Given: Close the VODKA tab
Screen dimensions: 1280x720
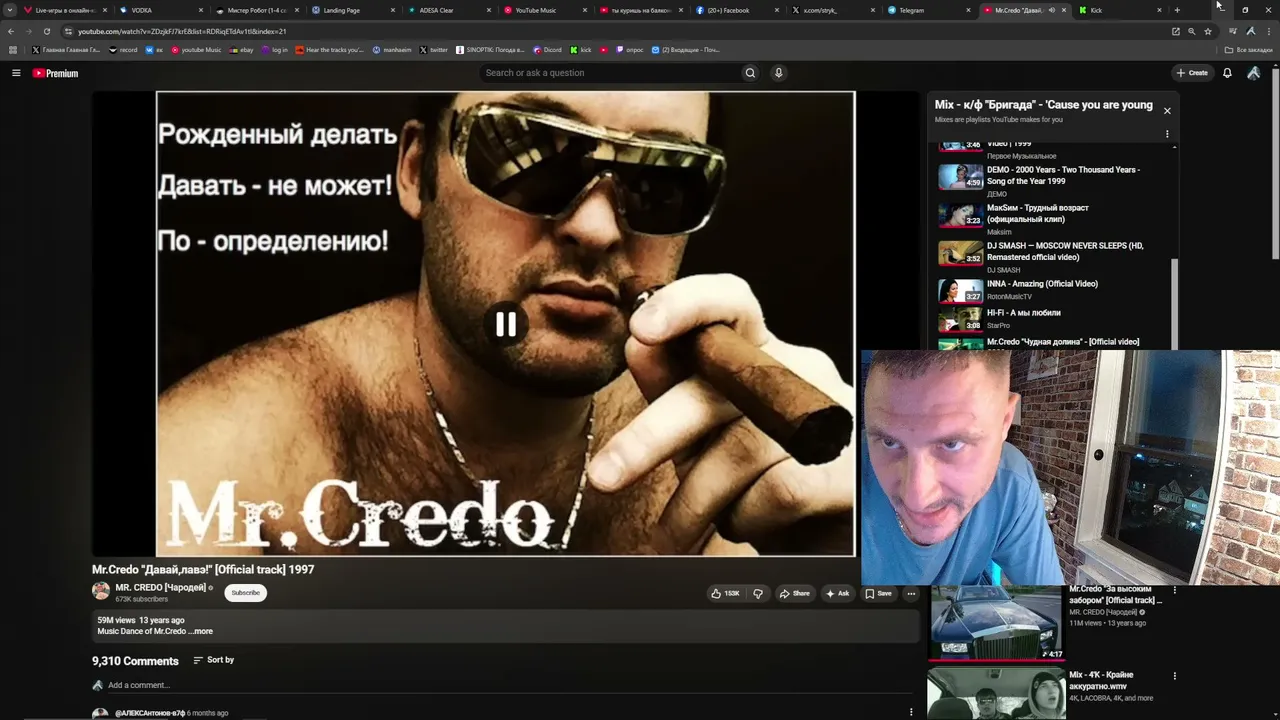Looking at the screenshot, I should click(200, 10).
